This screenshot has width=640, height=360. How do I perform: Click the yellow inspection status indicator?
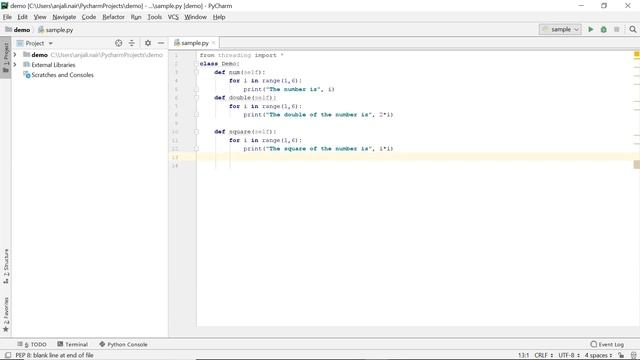click(x=636, y=54)
